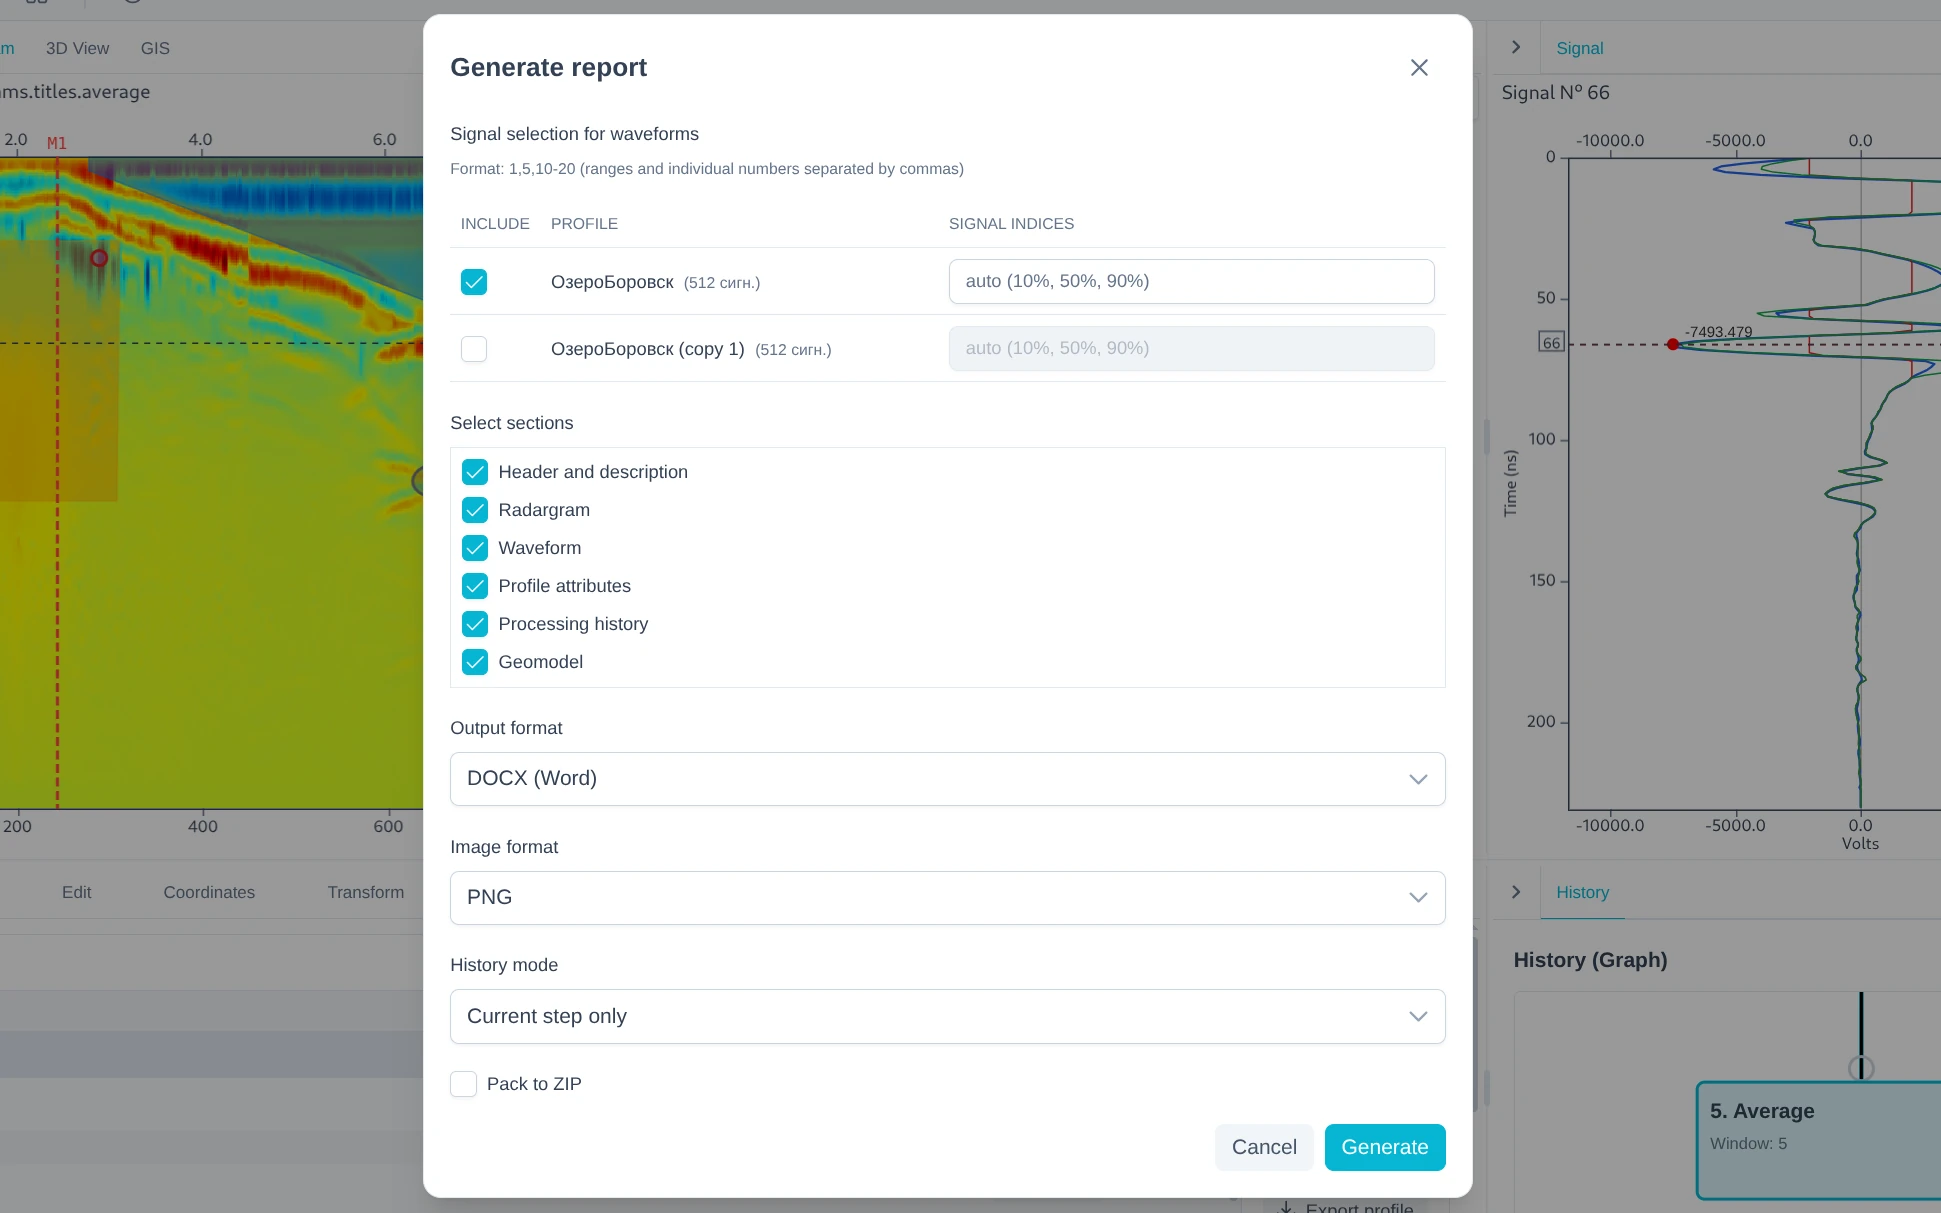1941x1213 pixels.
Task: Disable the Radargram section
Action: [475, 509]
